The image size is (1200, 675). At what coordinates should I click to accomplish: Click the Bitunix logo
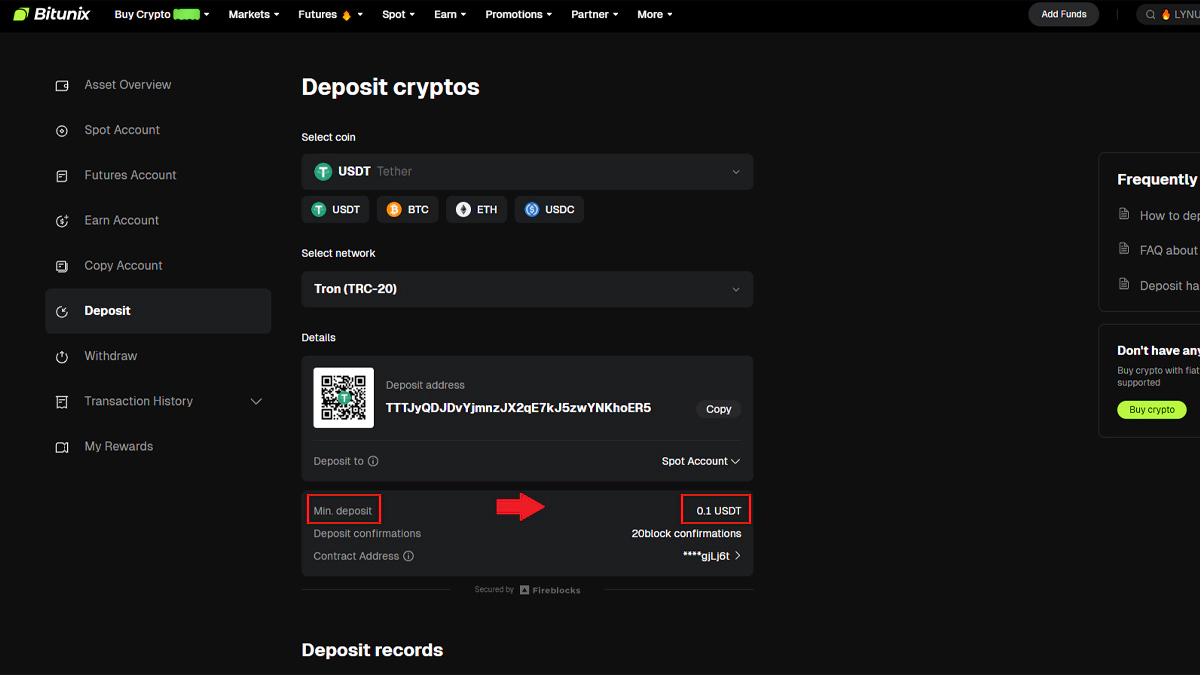(51, 14)
